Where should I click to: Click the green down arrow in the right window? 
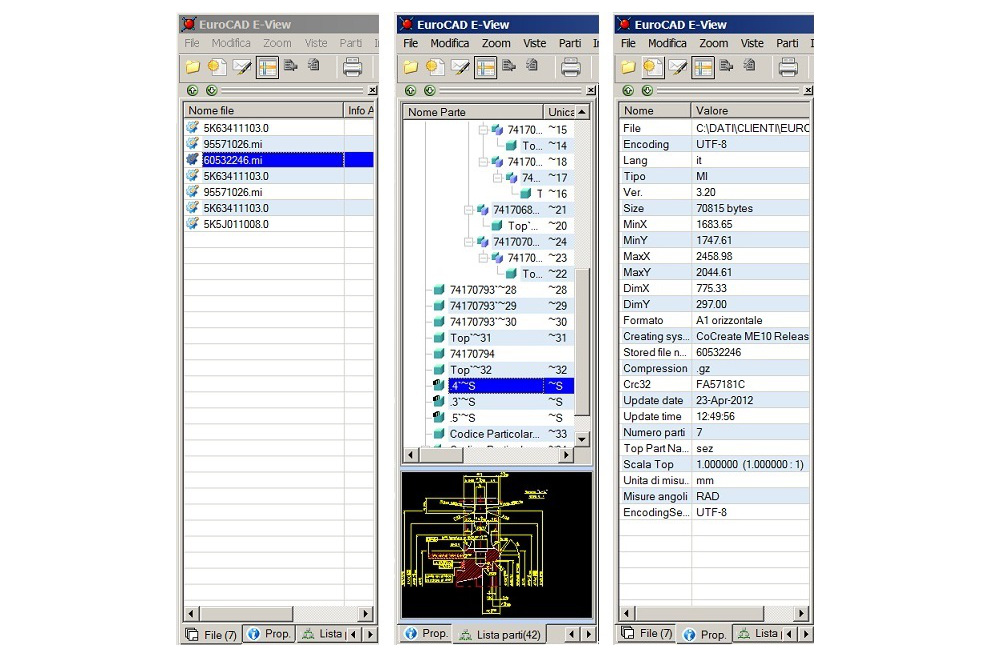pyautogui.click(x=647, y=90)
